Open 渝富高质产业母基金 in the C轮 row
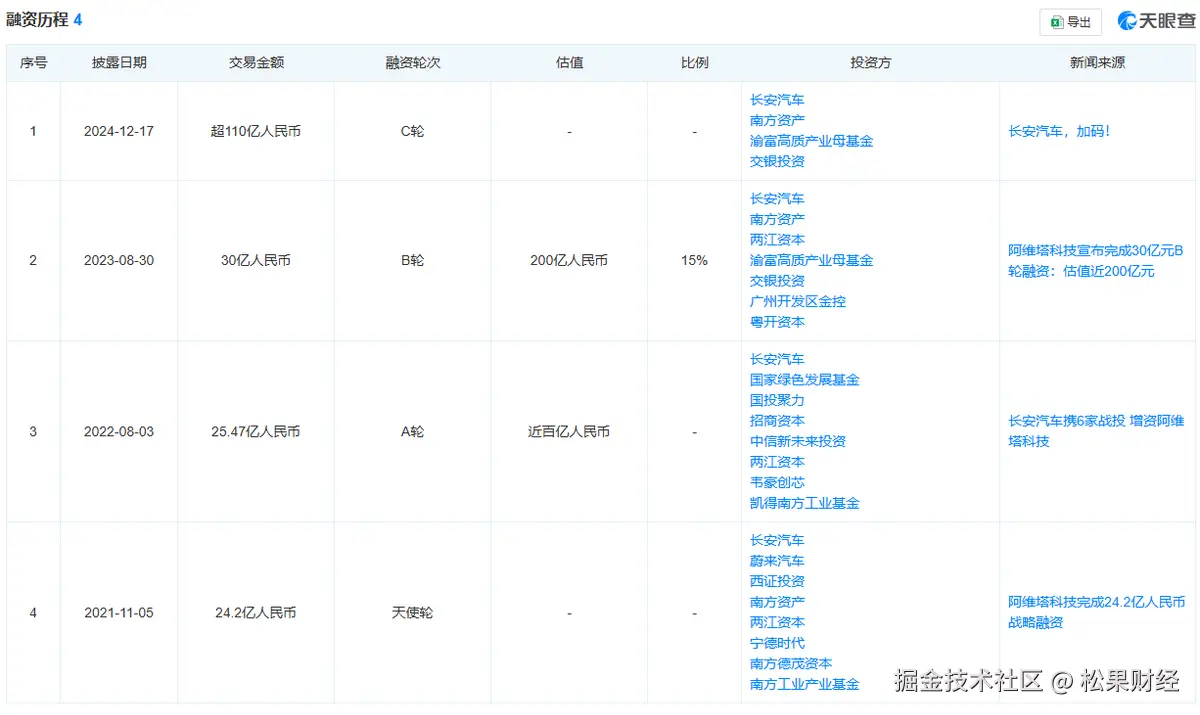 pos(811,141)
